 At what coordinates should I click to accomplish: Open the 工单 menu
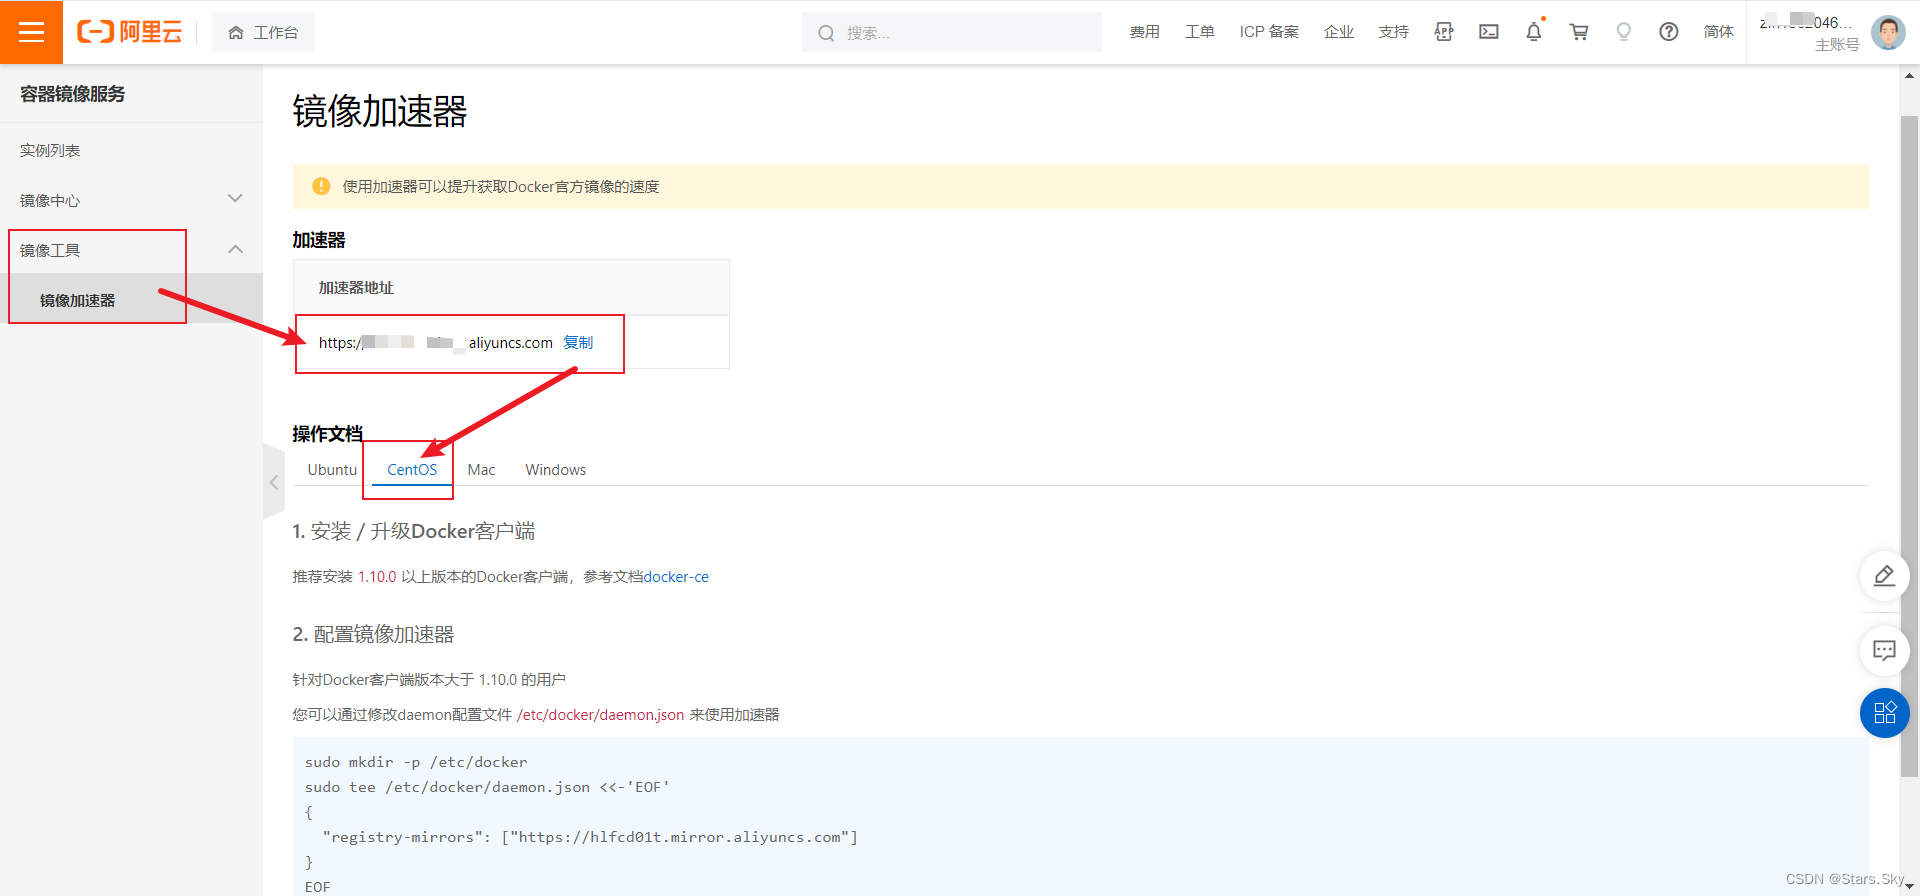1200,32
